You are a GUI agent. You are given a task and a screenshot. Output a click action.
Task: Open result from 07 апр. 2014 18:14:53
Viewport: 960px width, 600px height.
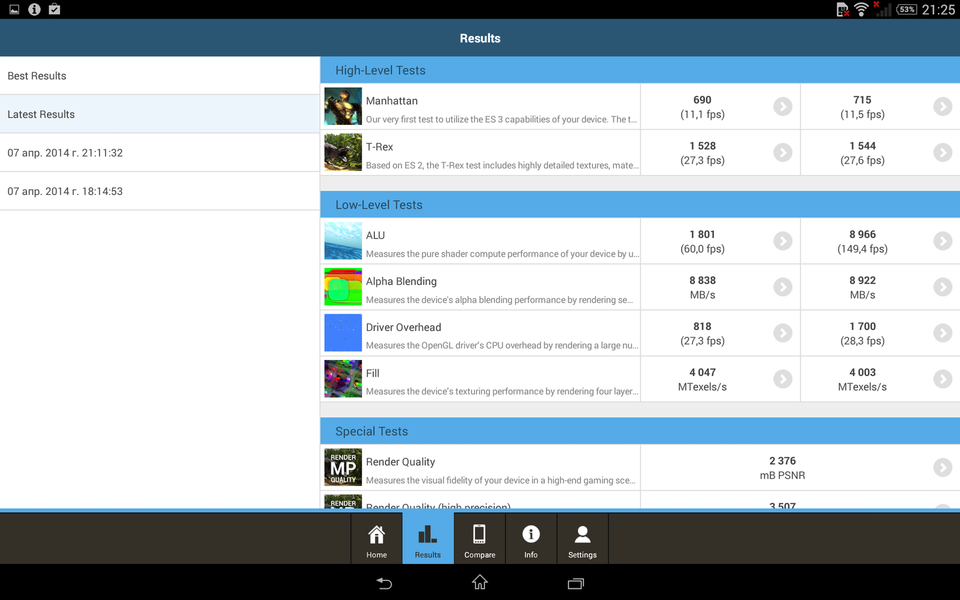point(160,192)
